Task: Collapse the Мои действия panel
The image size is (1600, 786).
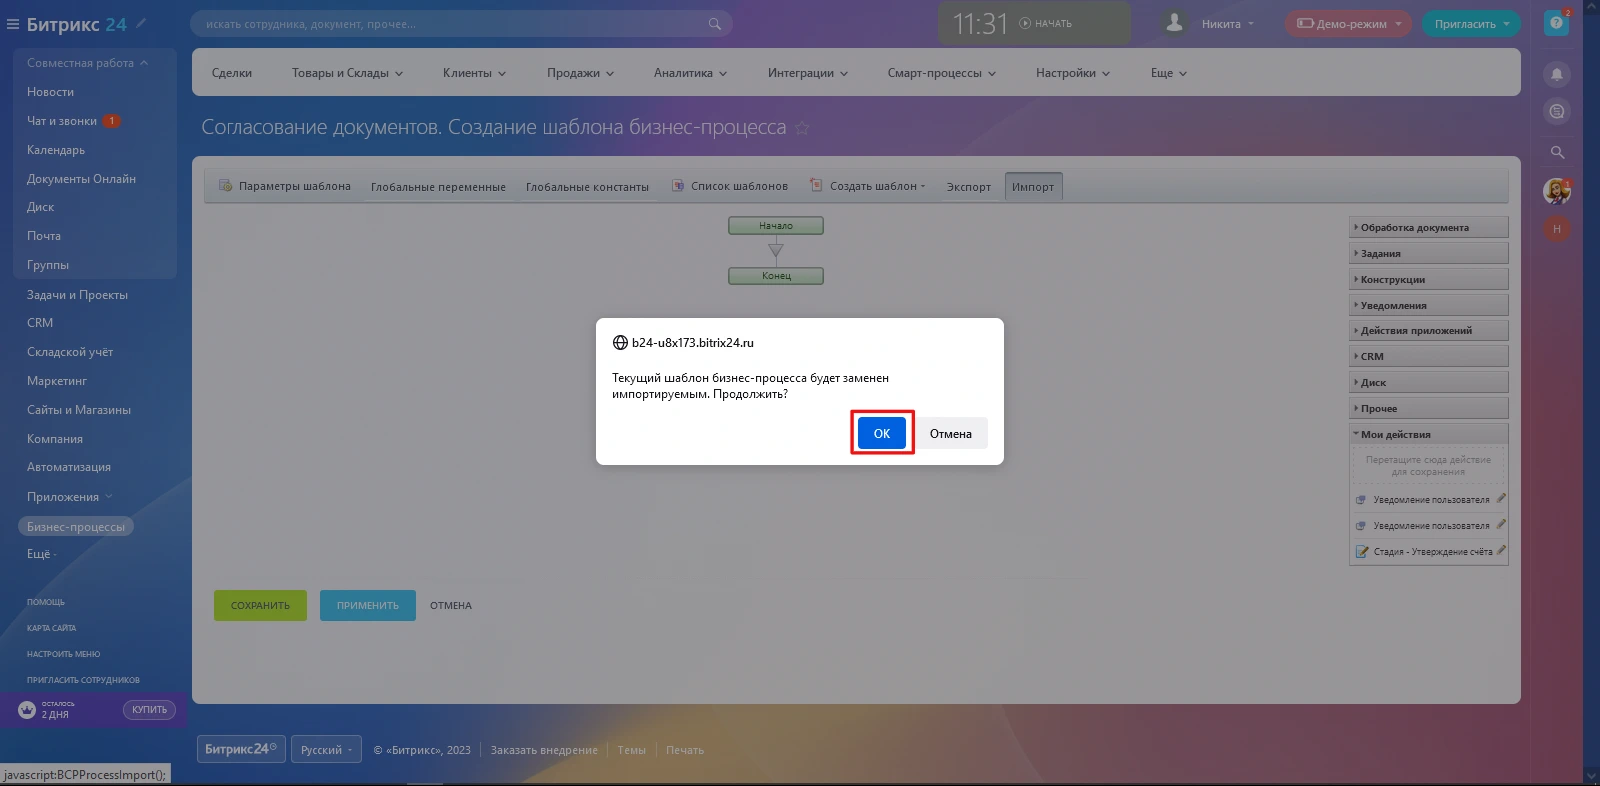Action: click(x=1395, y=435)
